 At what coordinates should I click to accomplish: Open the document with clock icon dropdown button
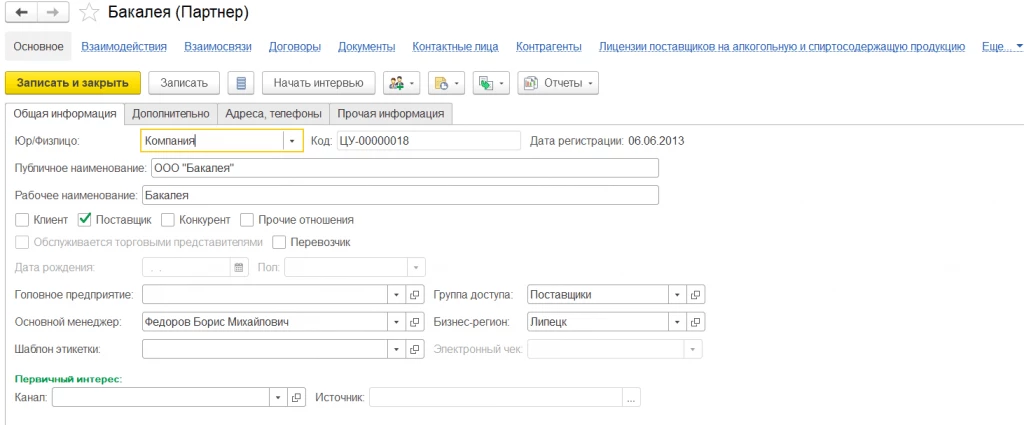[445, 83]
